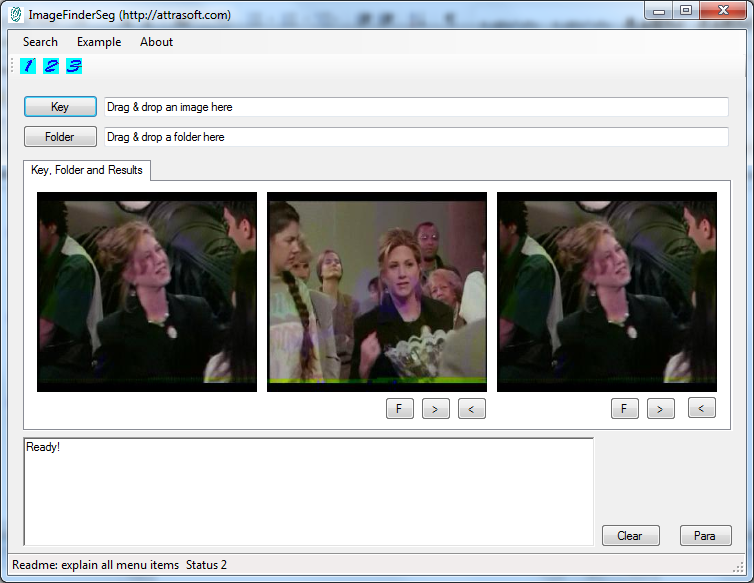This screenshot has height=583, width=754.
Task: Open the Search menu
Action: [40, 42]
